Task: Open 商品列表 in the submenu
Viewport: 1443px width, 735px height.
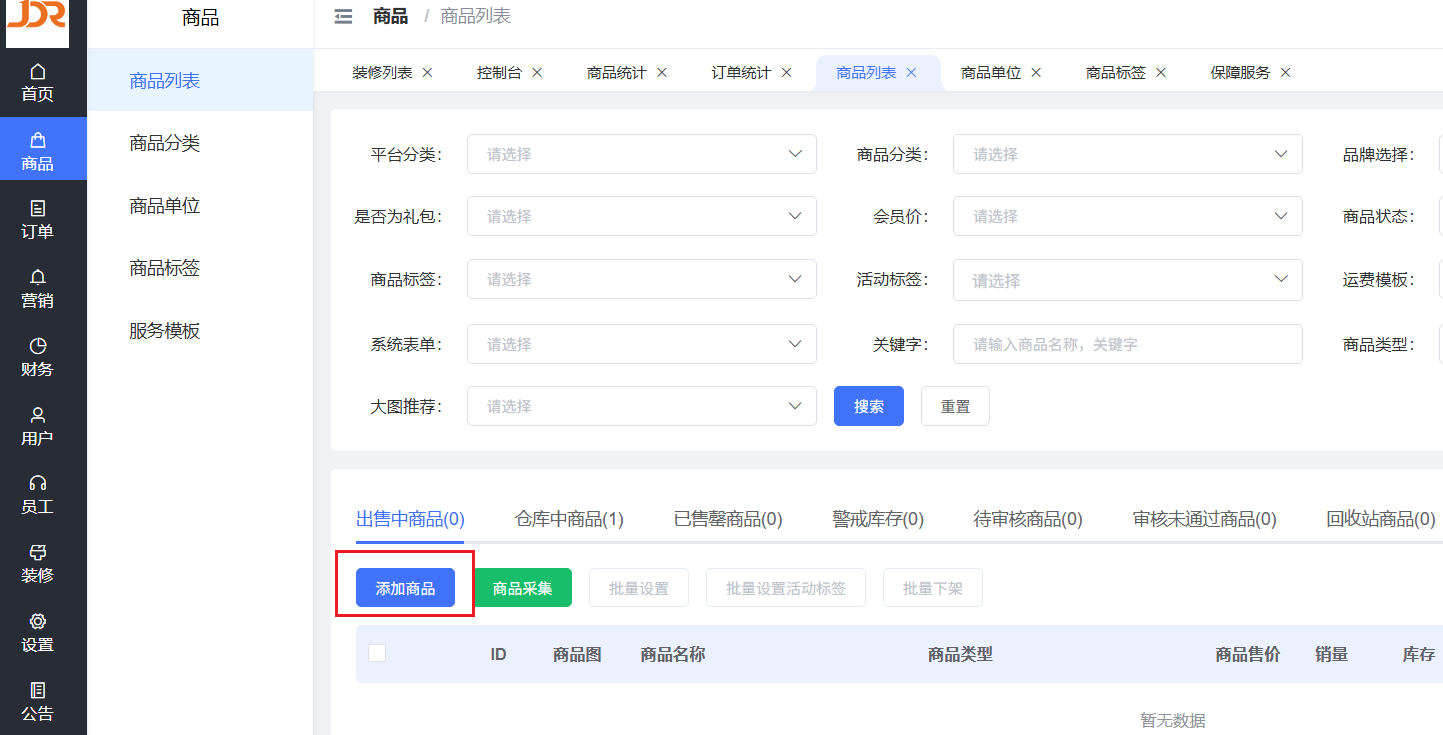Action: [200, 80]
